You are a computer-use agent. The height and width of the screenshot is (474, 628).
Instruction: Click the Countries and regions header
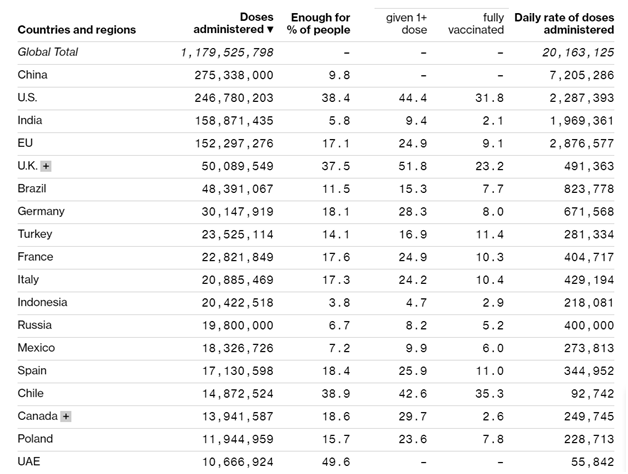pos(77,30)
